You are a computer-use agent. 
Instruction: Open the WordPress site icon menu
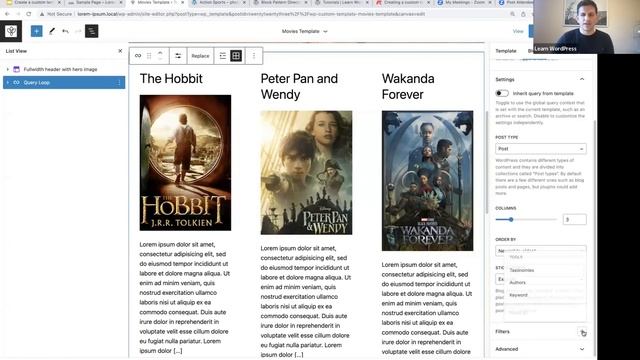(x=11, y=31)
